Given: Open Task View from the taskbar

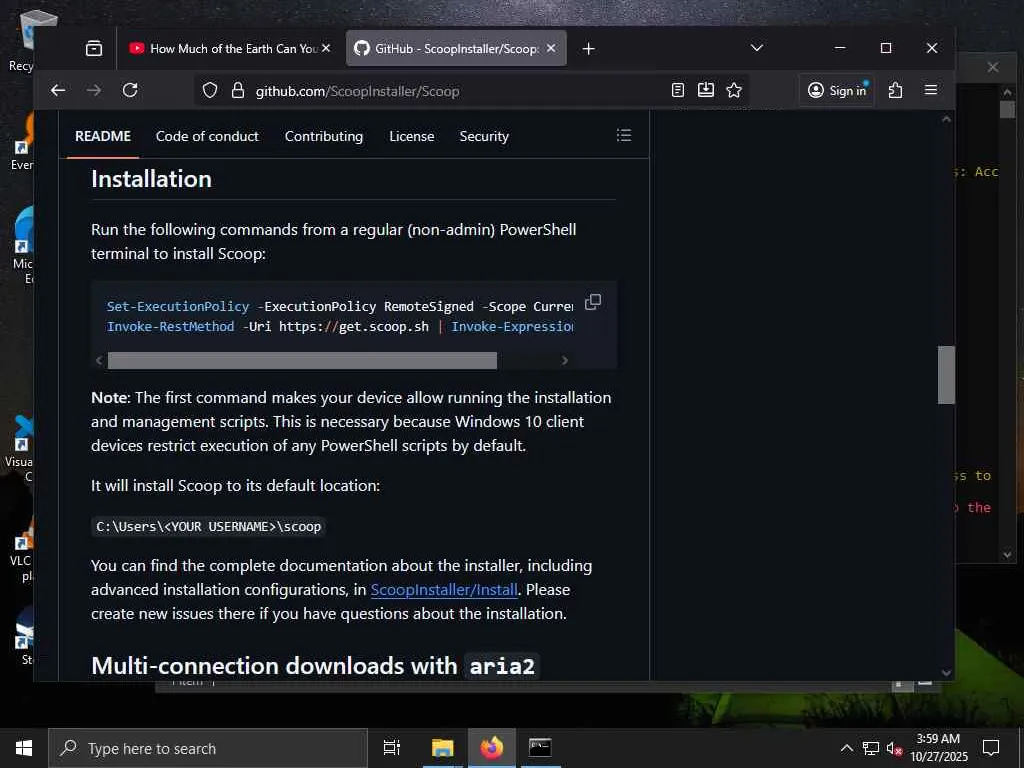Looking at the screenshot, I should [392, 748].
